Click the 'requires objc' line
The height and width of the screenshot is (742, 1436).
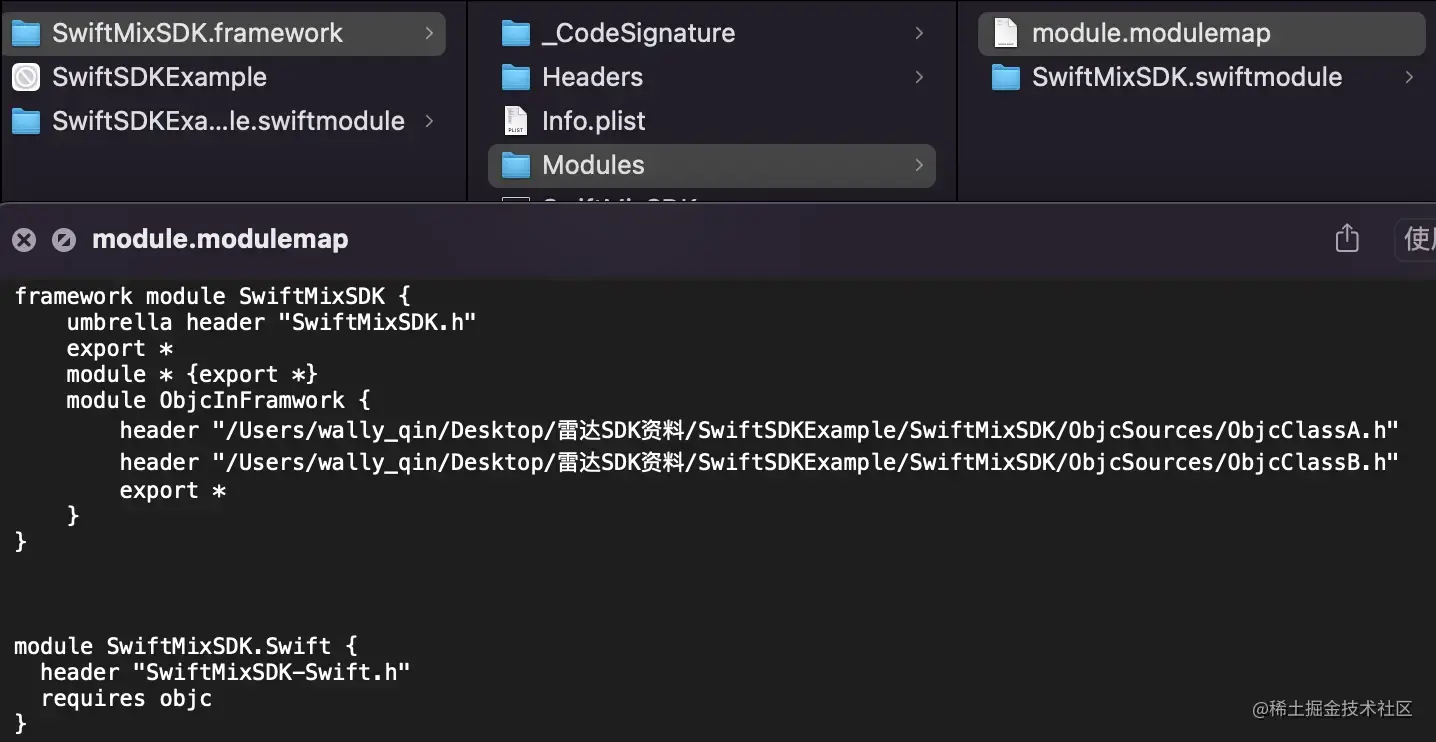click(x=126, y=698)
